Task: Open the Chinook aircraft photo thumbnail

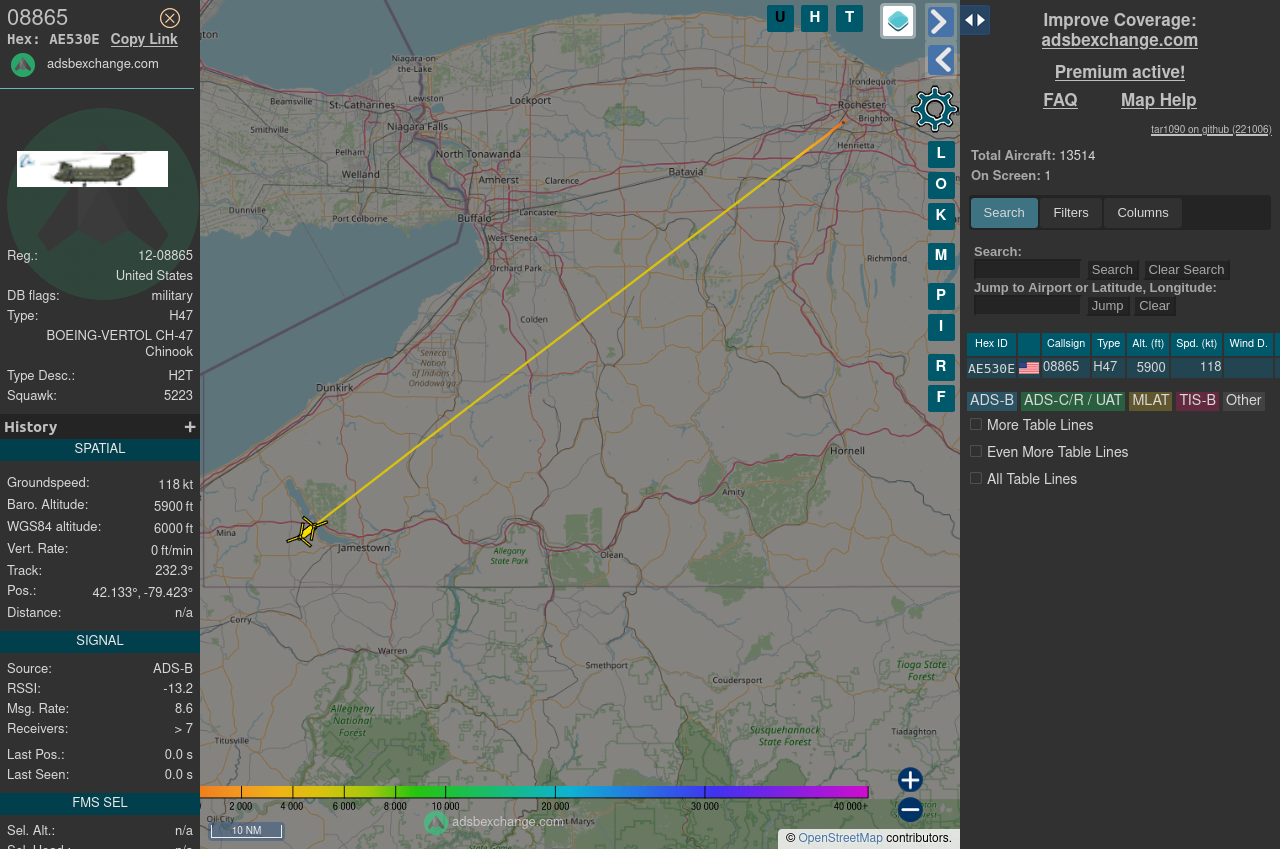Action: pos(92,169)
